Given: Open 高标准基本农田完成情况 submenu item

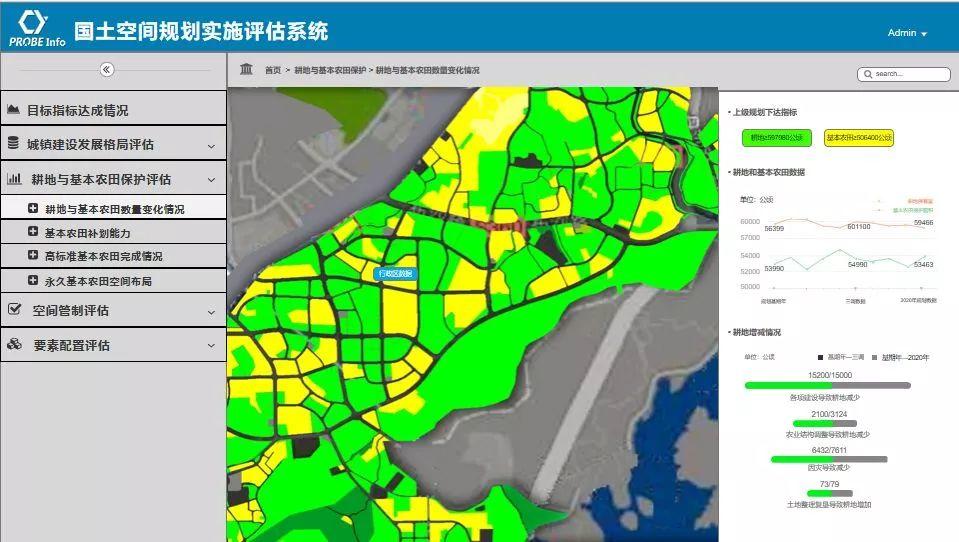Looking at the screenshot, I should coord(114,256).
